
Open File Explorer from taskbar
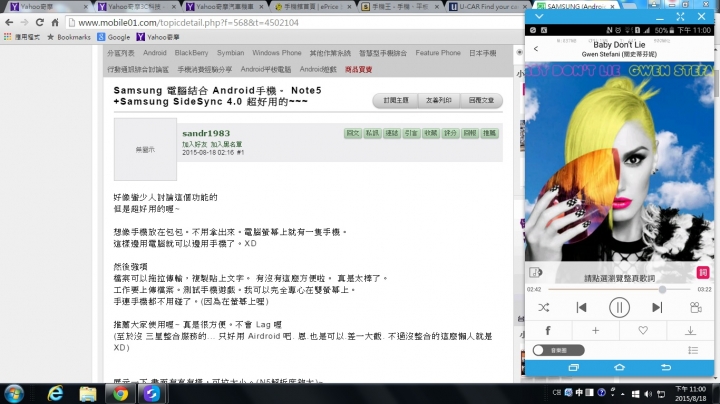(88, 394)
